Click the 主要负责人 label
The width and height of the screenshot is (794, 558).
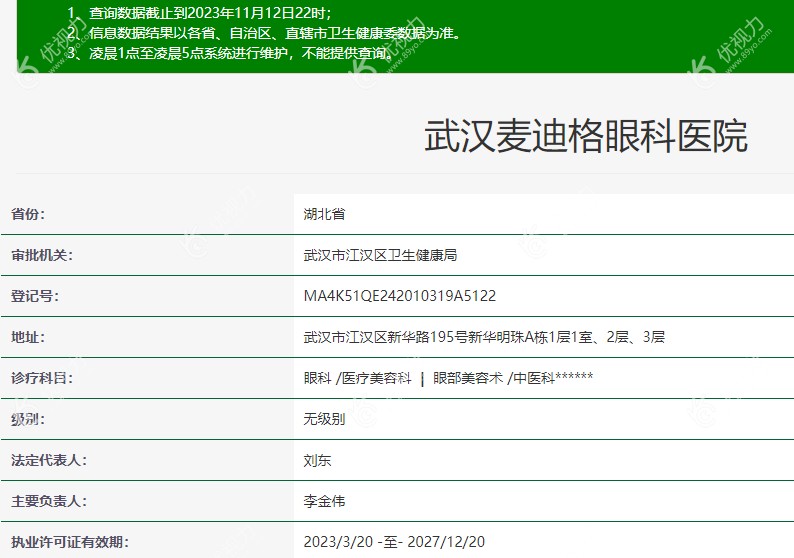(x=49, y=501)
